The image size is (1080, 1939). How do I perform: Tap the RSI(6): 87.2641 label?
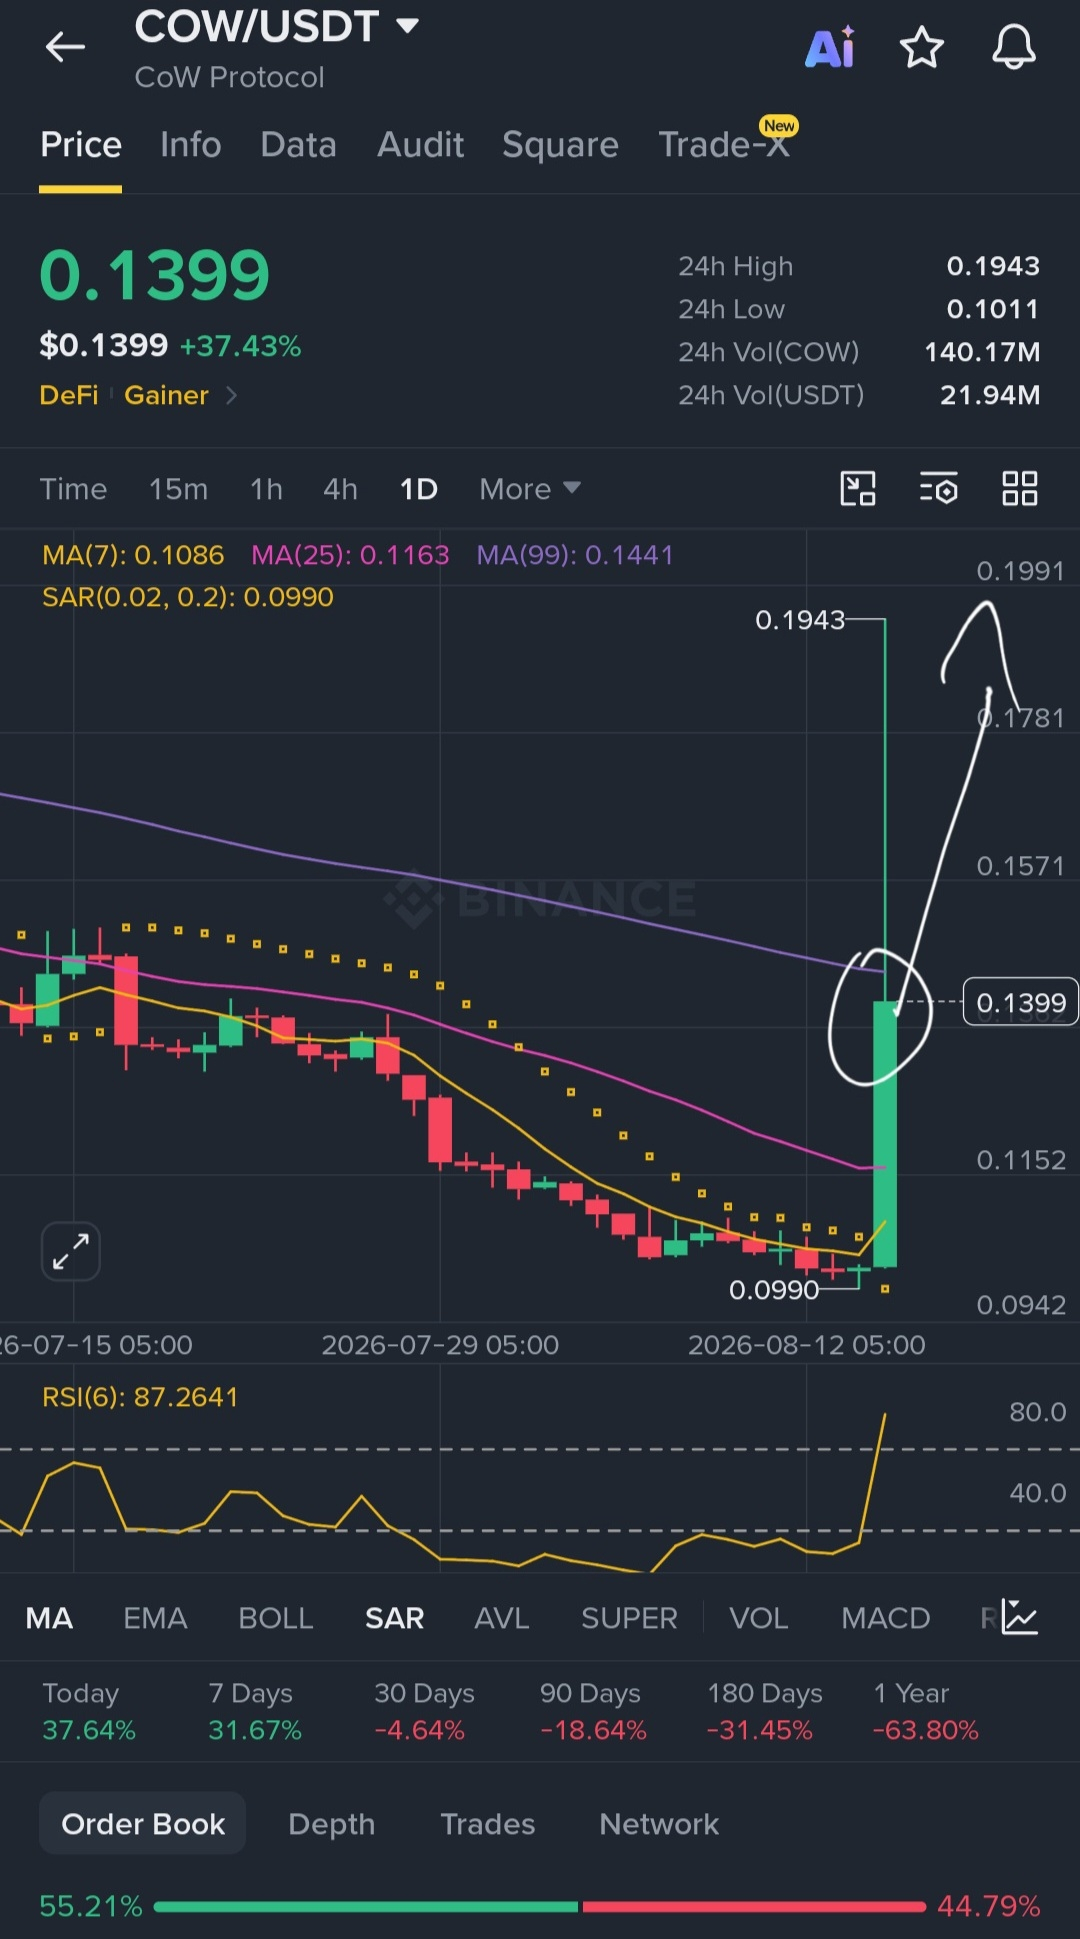pos(140,1397)
